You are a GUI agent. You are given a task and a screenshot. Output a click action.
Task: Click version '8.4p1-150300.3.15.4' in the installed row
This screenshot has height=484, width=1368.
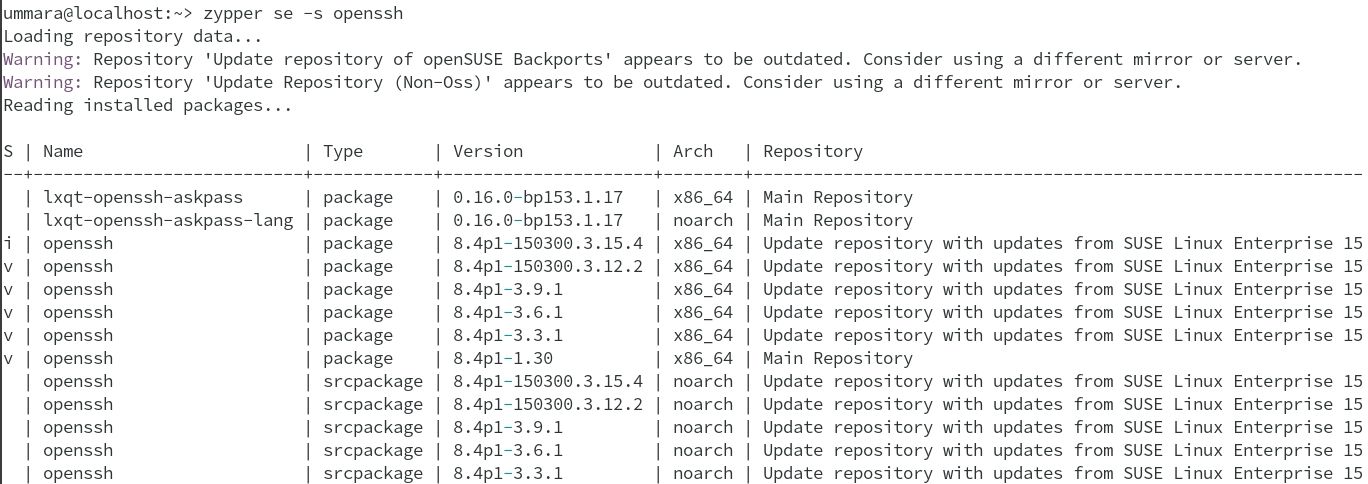pos(548,244)
